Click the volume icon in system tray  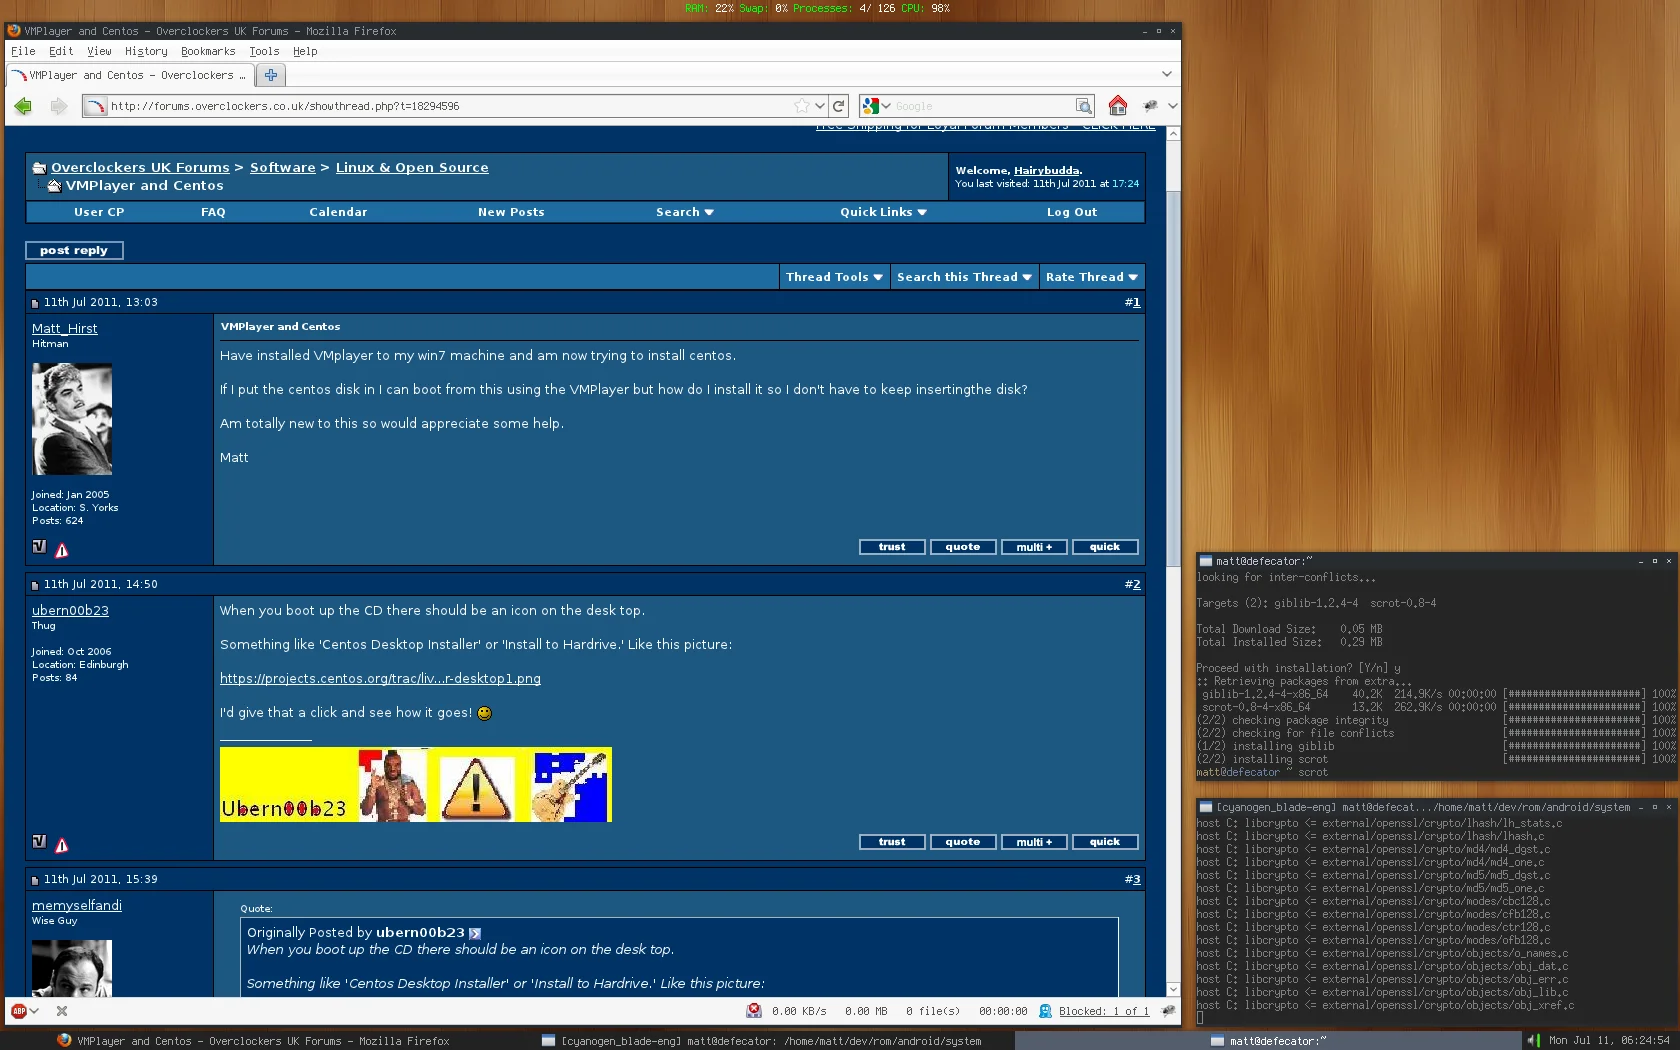pyautogui.click(x=1533, y=1041)
